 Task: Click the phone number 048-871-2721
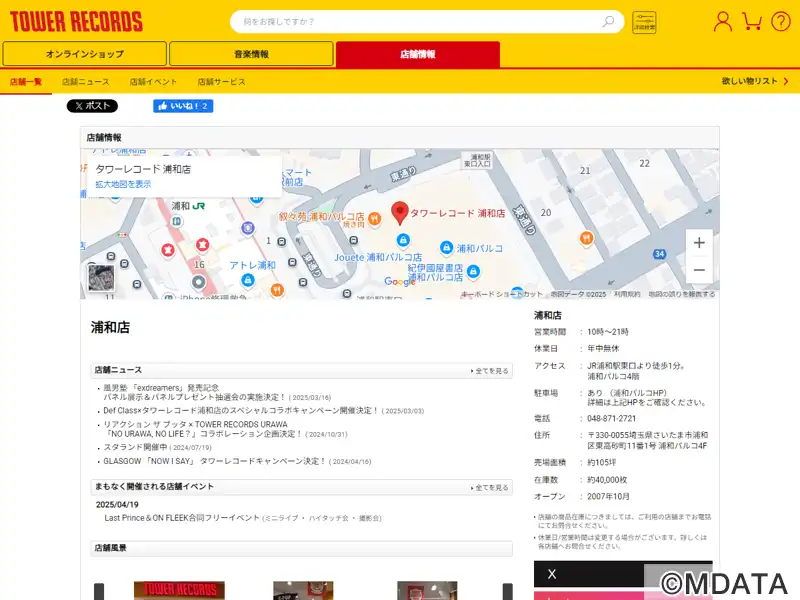612,418
